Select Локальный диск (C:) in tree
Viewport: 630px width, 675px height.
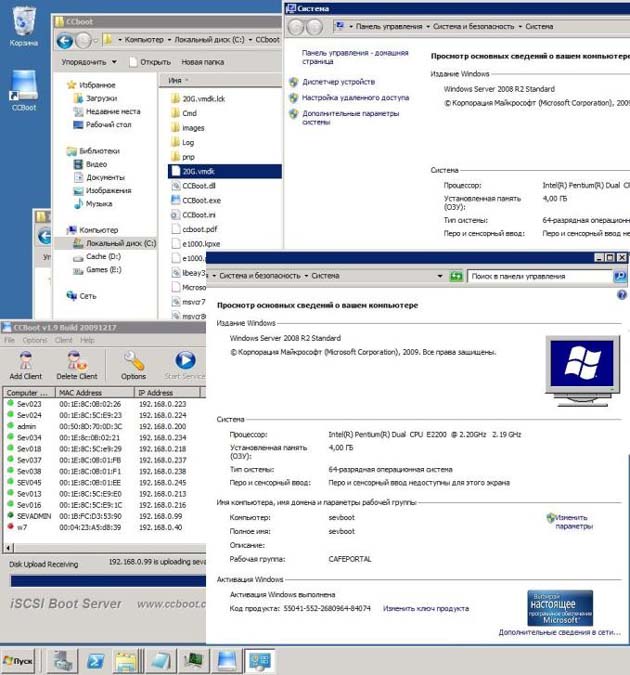pyautogui.click(x=115, y=243)
